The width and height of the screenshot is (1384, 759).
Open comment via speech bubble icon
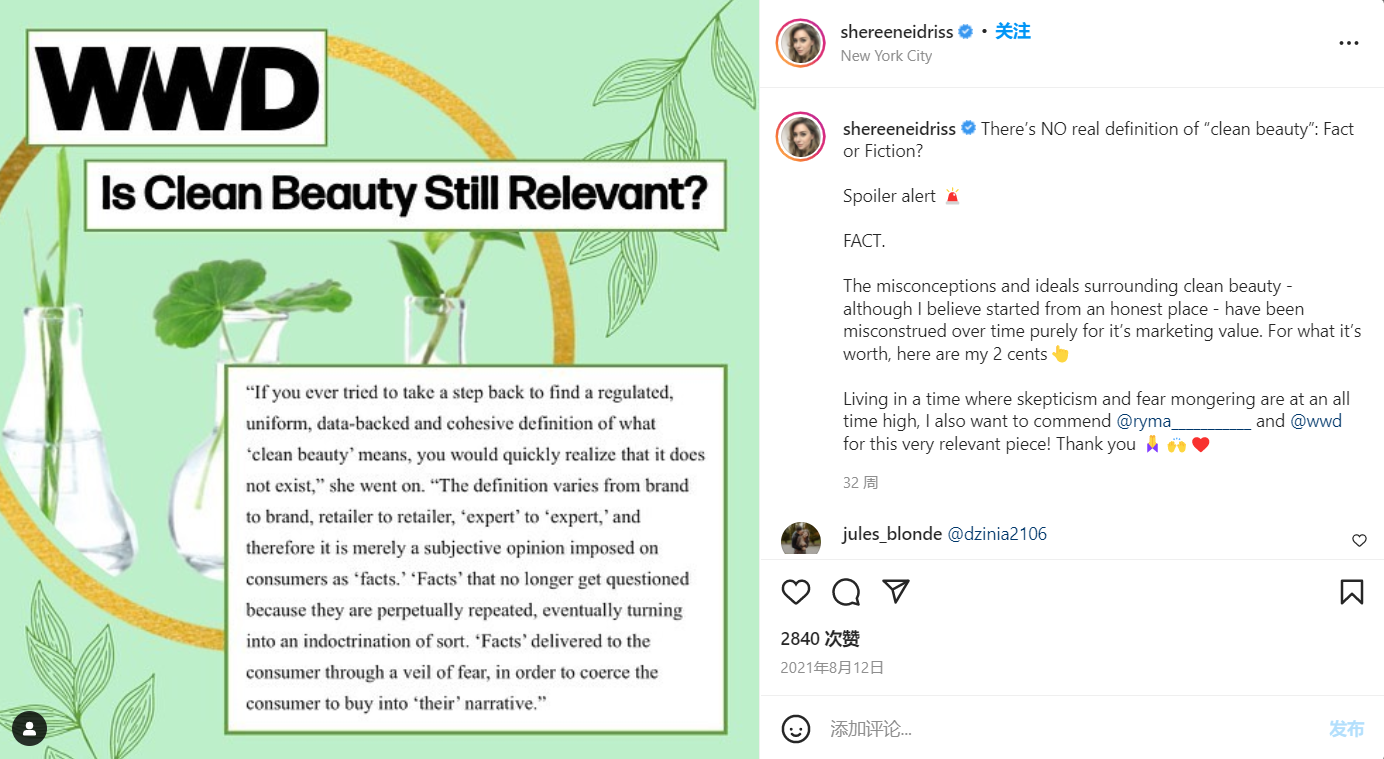[846, 592]
